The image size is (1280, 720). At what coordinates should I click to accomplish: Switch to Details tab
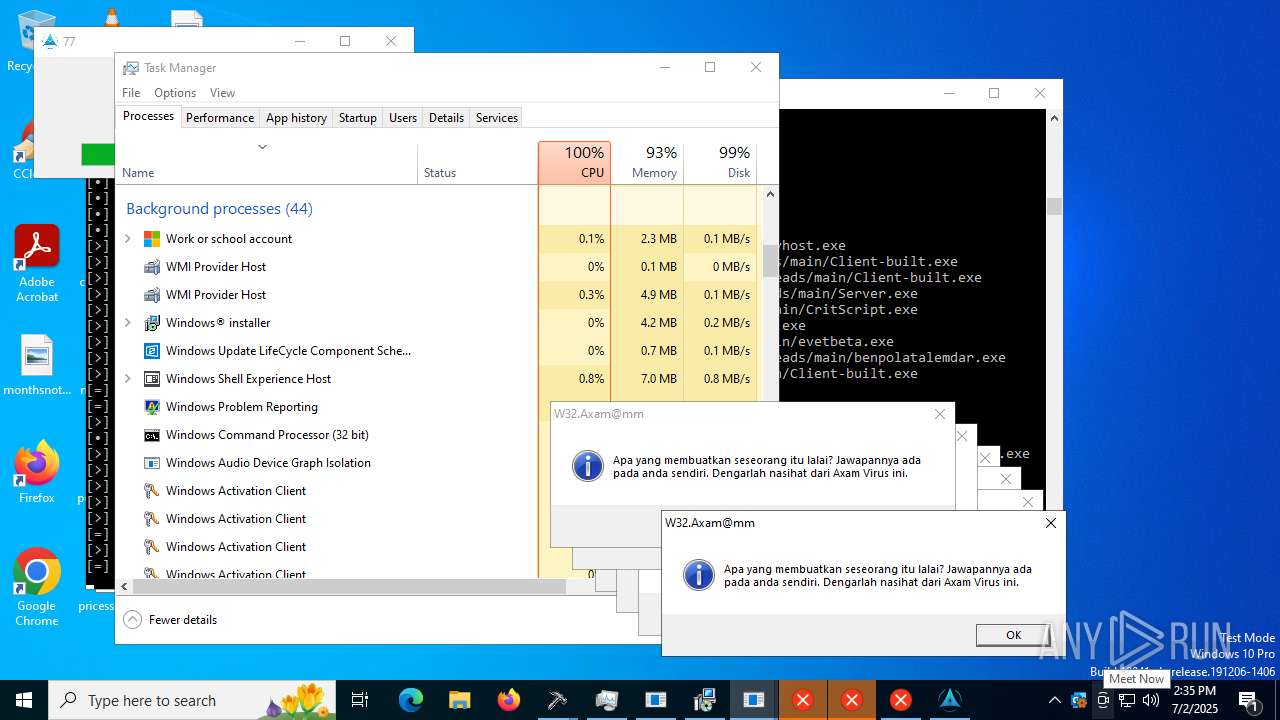coord(446,117)
